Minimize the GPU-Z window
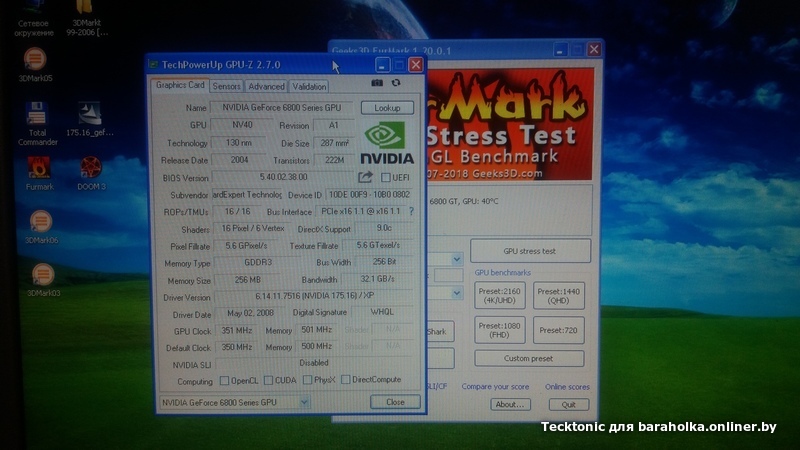This screenshot has height=450, width=800. pyautogui.click(x=383, y=65)
